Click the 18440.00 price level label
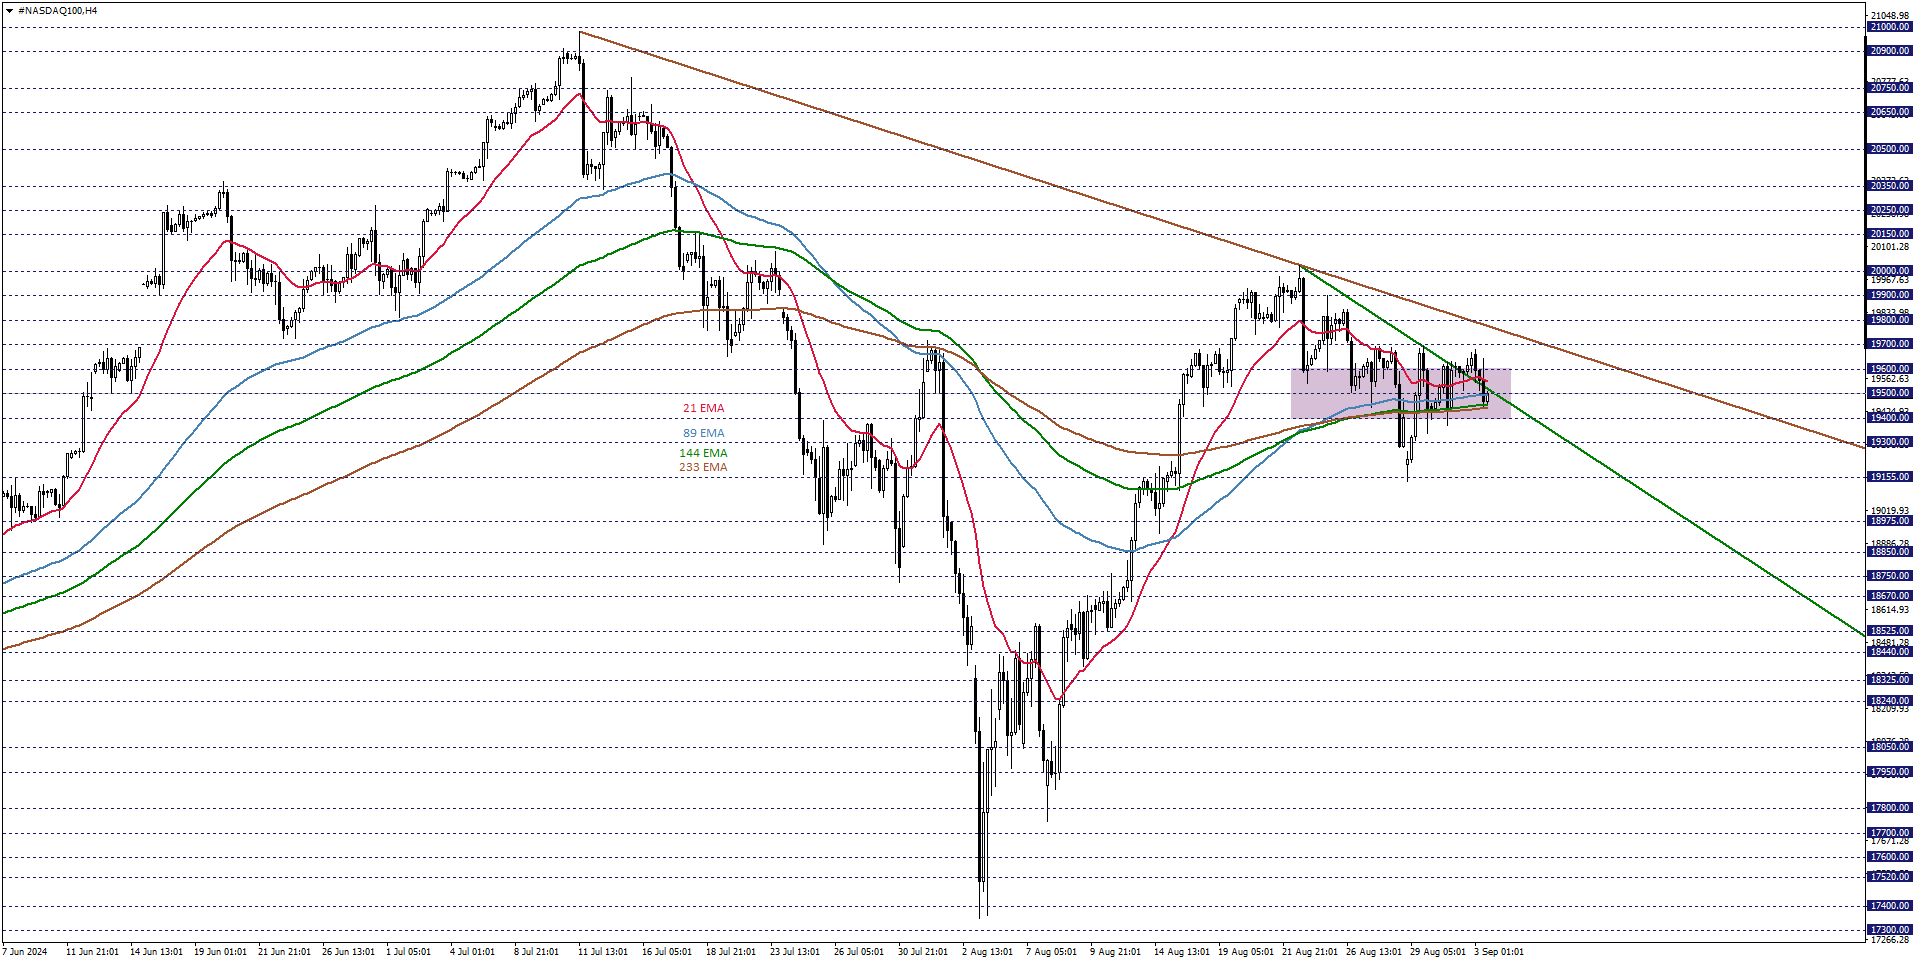The height and width of the screenshot is (963, 1916). [1889, 652]
